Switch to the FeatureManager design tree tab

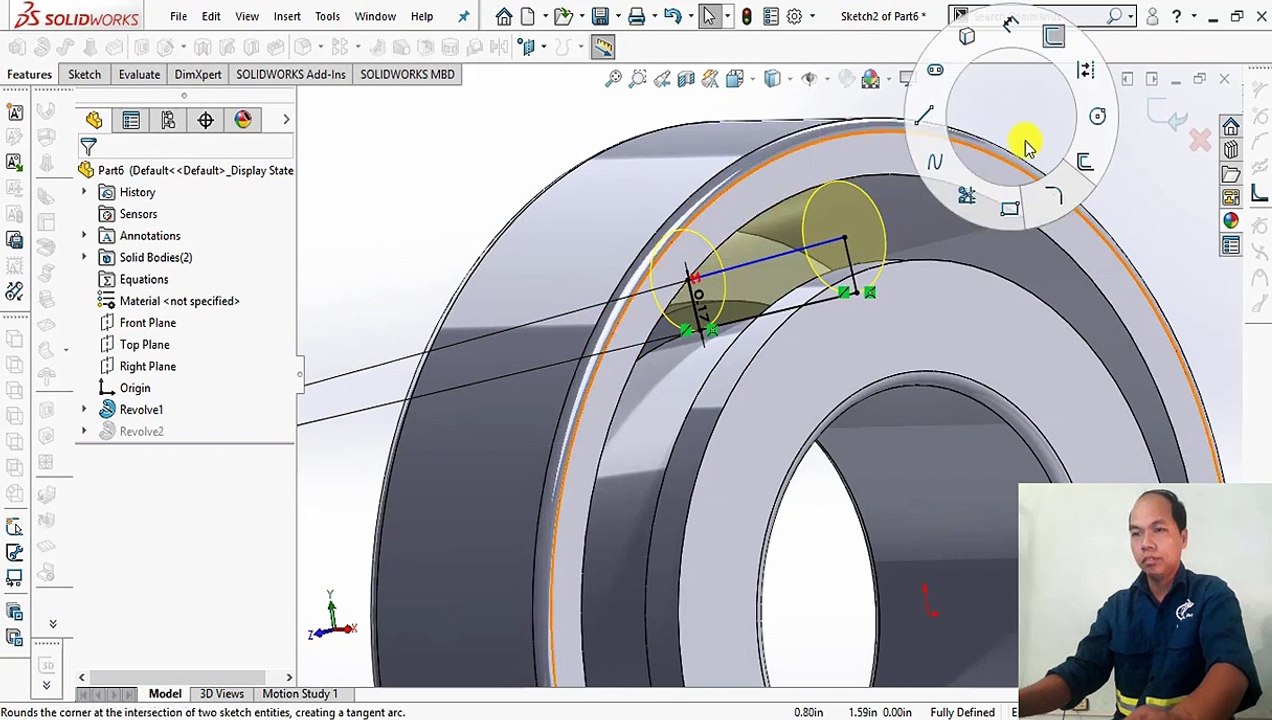point(94,120)
